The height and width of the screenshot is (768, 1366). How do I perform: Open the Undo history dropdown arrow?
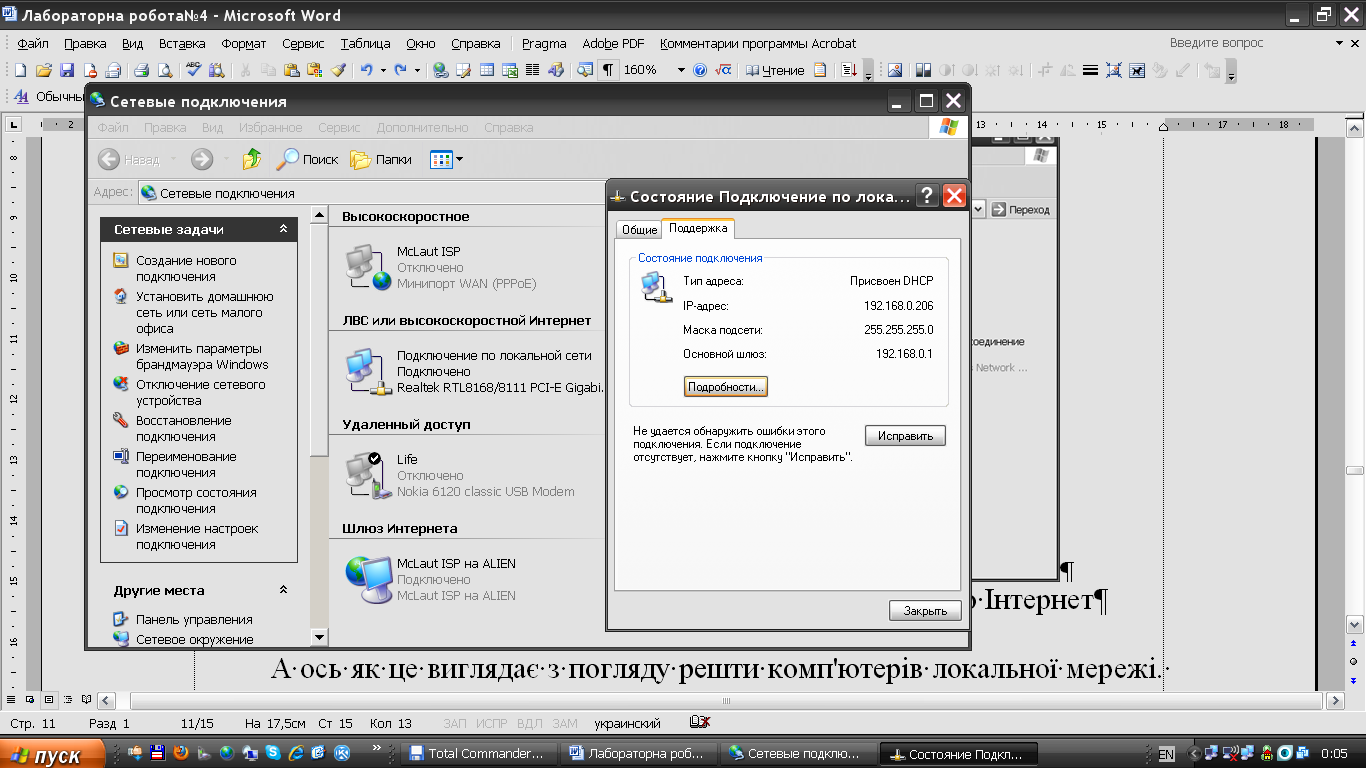(x=383, y=70)
